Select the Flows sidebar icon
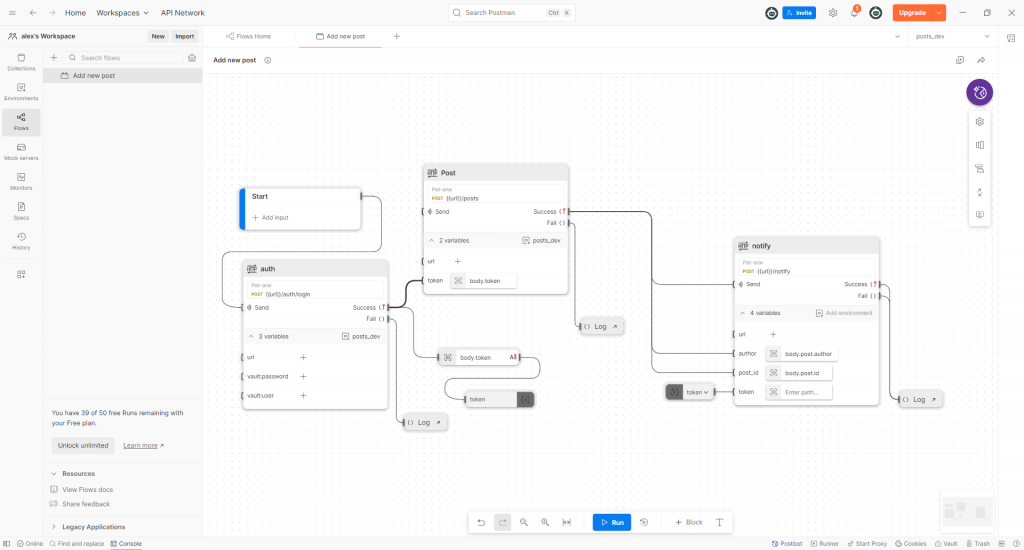This screenshot has height=550, width=1024. 21,122
